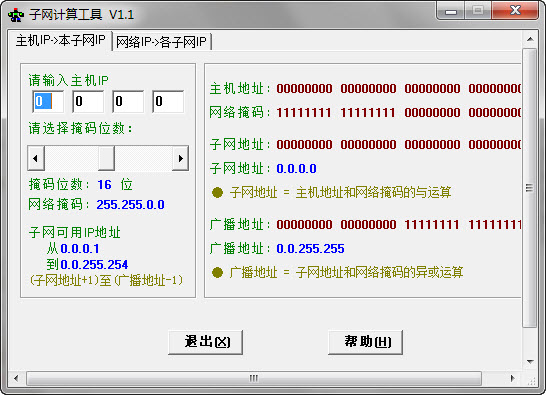Click the slider's left arrow to decrease mask bits
Image resolution: width=546 pixels, height=395 pixels.
(x=36, y=158)
